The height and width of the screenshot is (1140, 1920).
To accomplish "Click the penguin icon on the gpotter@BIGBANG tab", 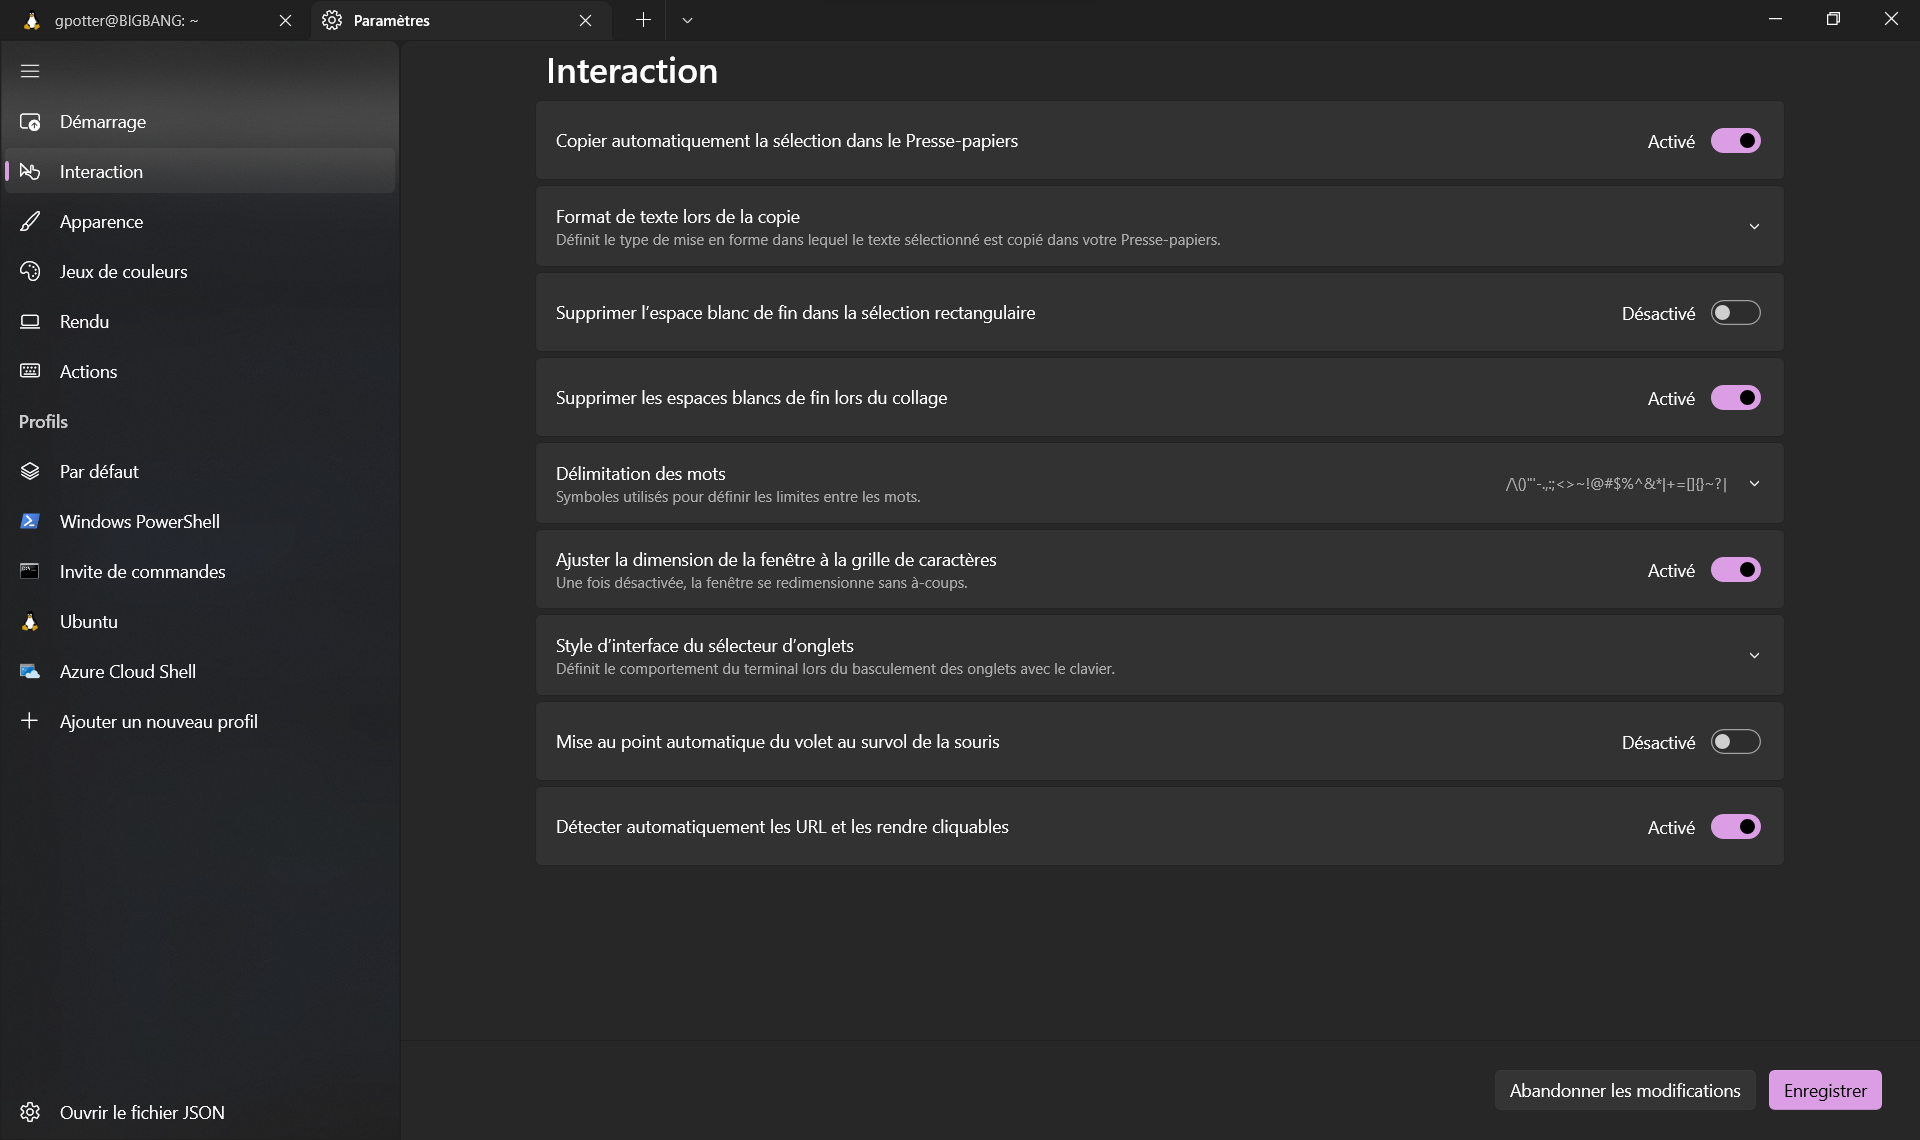I will [x=31, y=20].
